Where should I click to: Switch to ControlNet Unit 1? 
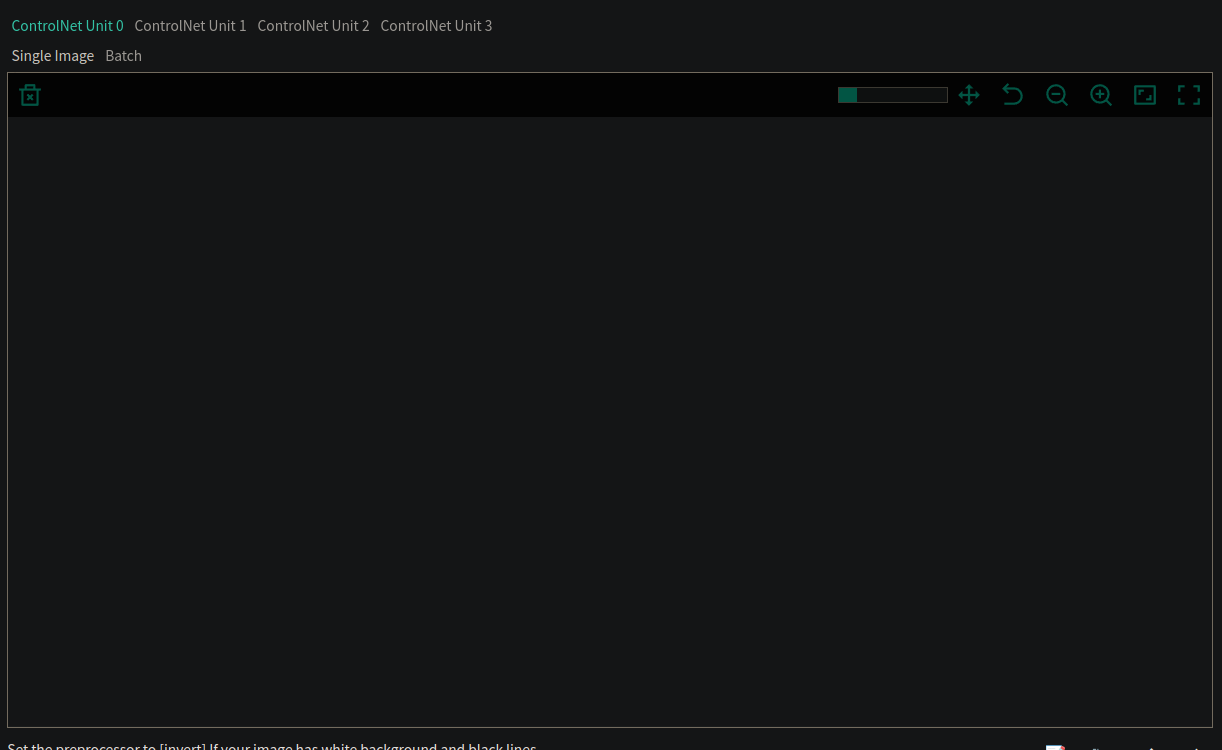click(190, 25)
